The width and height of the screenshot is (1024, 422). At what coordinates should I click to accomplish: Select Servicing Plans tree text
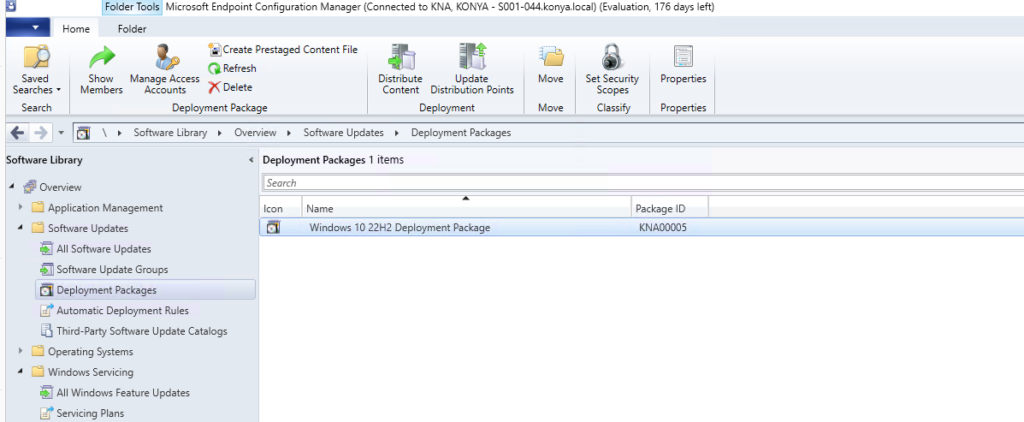(x=90, y=414)
